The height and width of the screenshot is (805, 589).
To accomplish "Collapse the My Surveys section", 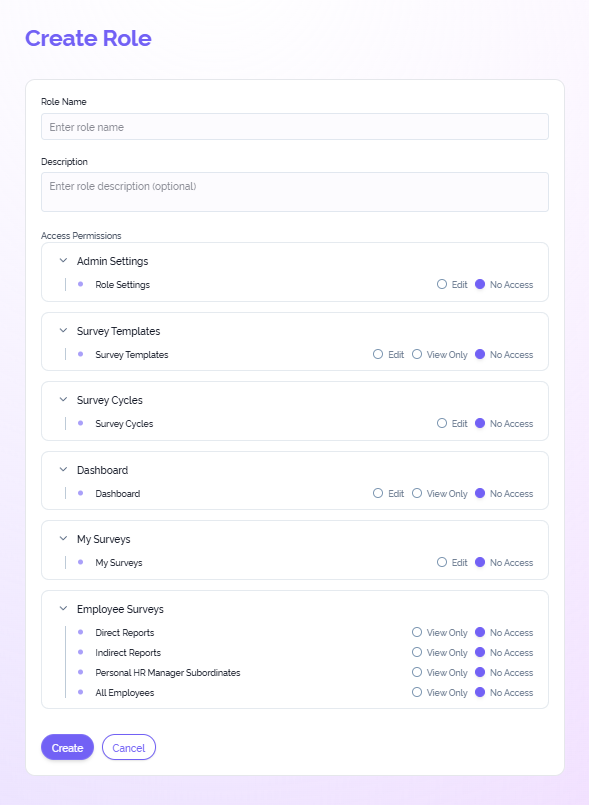I will click(62, 539).
